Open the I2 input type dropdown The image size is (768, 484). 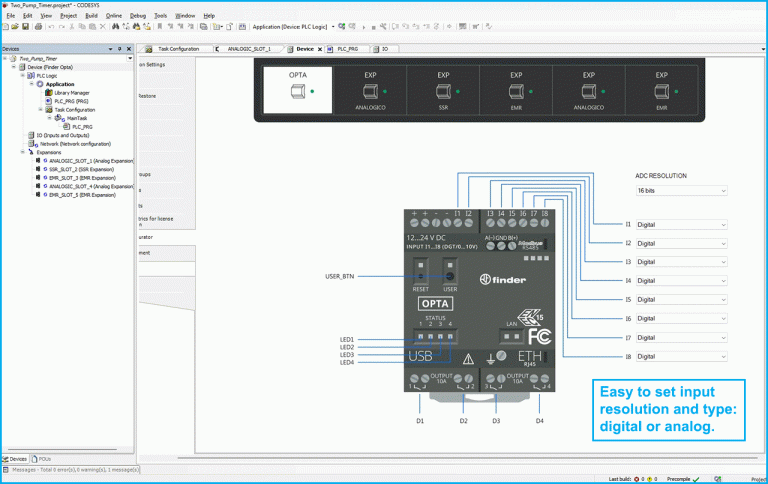681,243
